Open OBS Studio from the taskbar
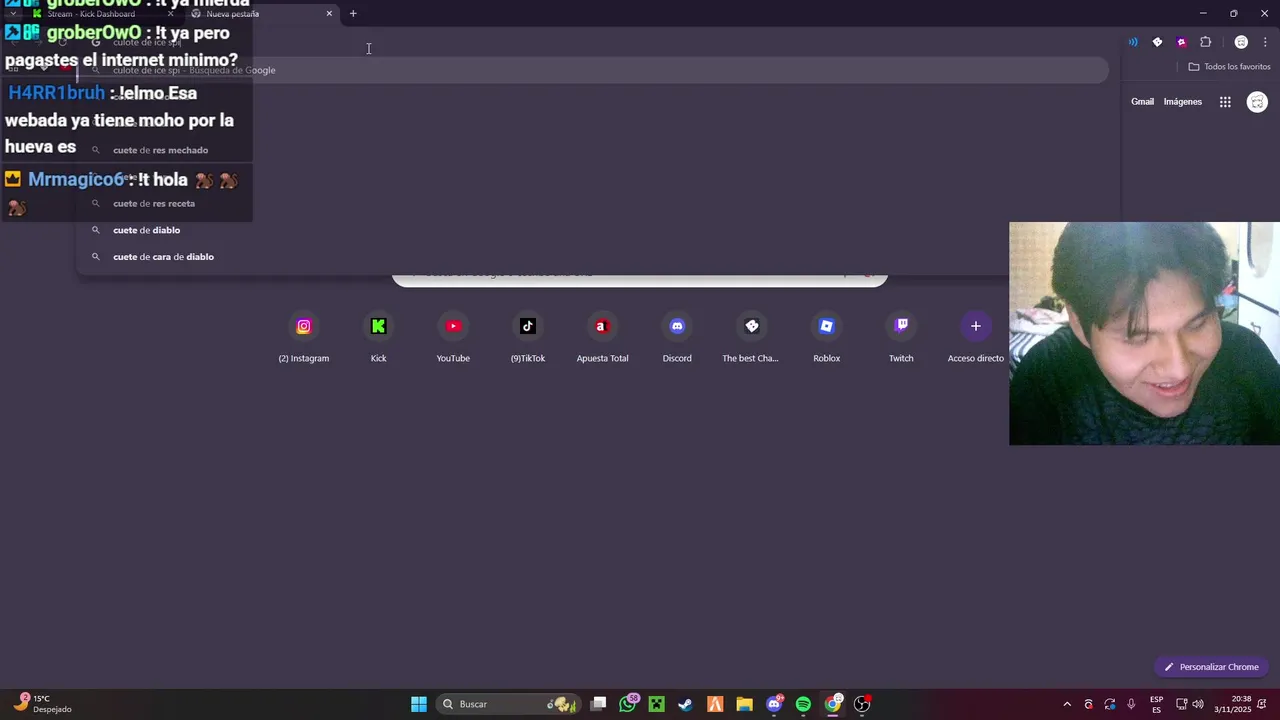The width and height of the screenshot is (1280, 720). (862, 704)
